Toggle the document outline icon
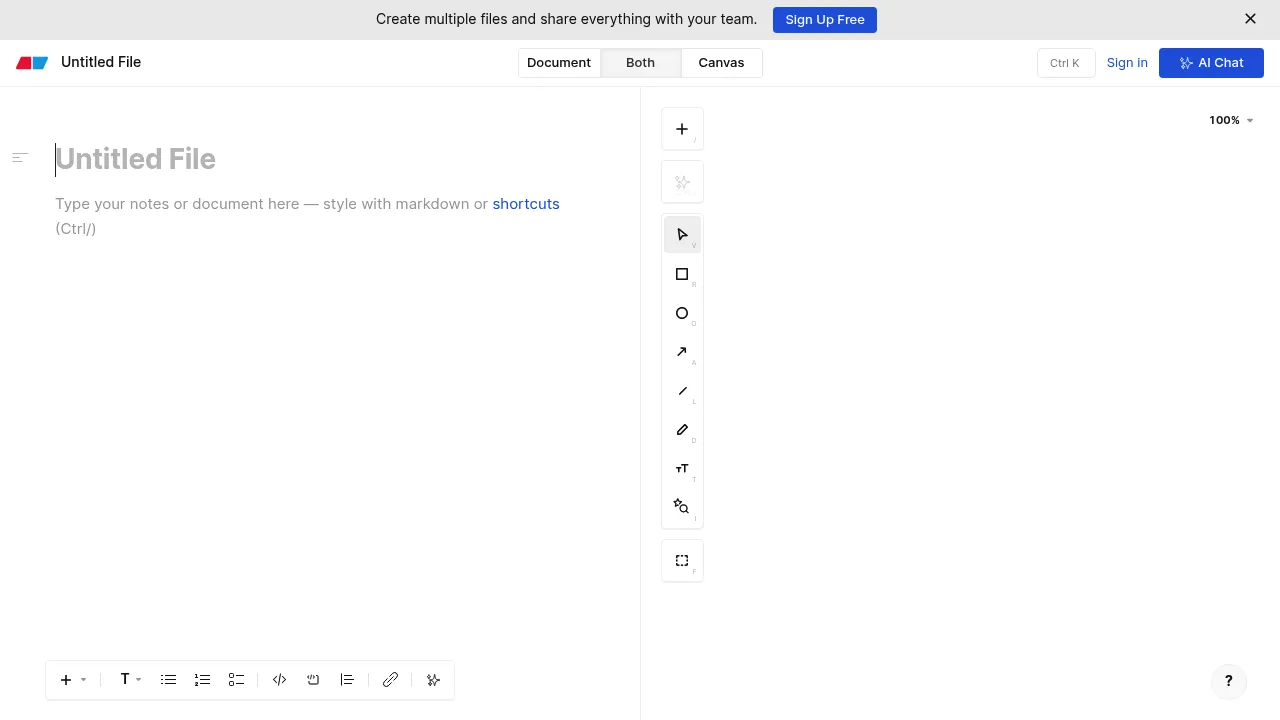 coord(20,158)
